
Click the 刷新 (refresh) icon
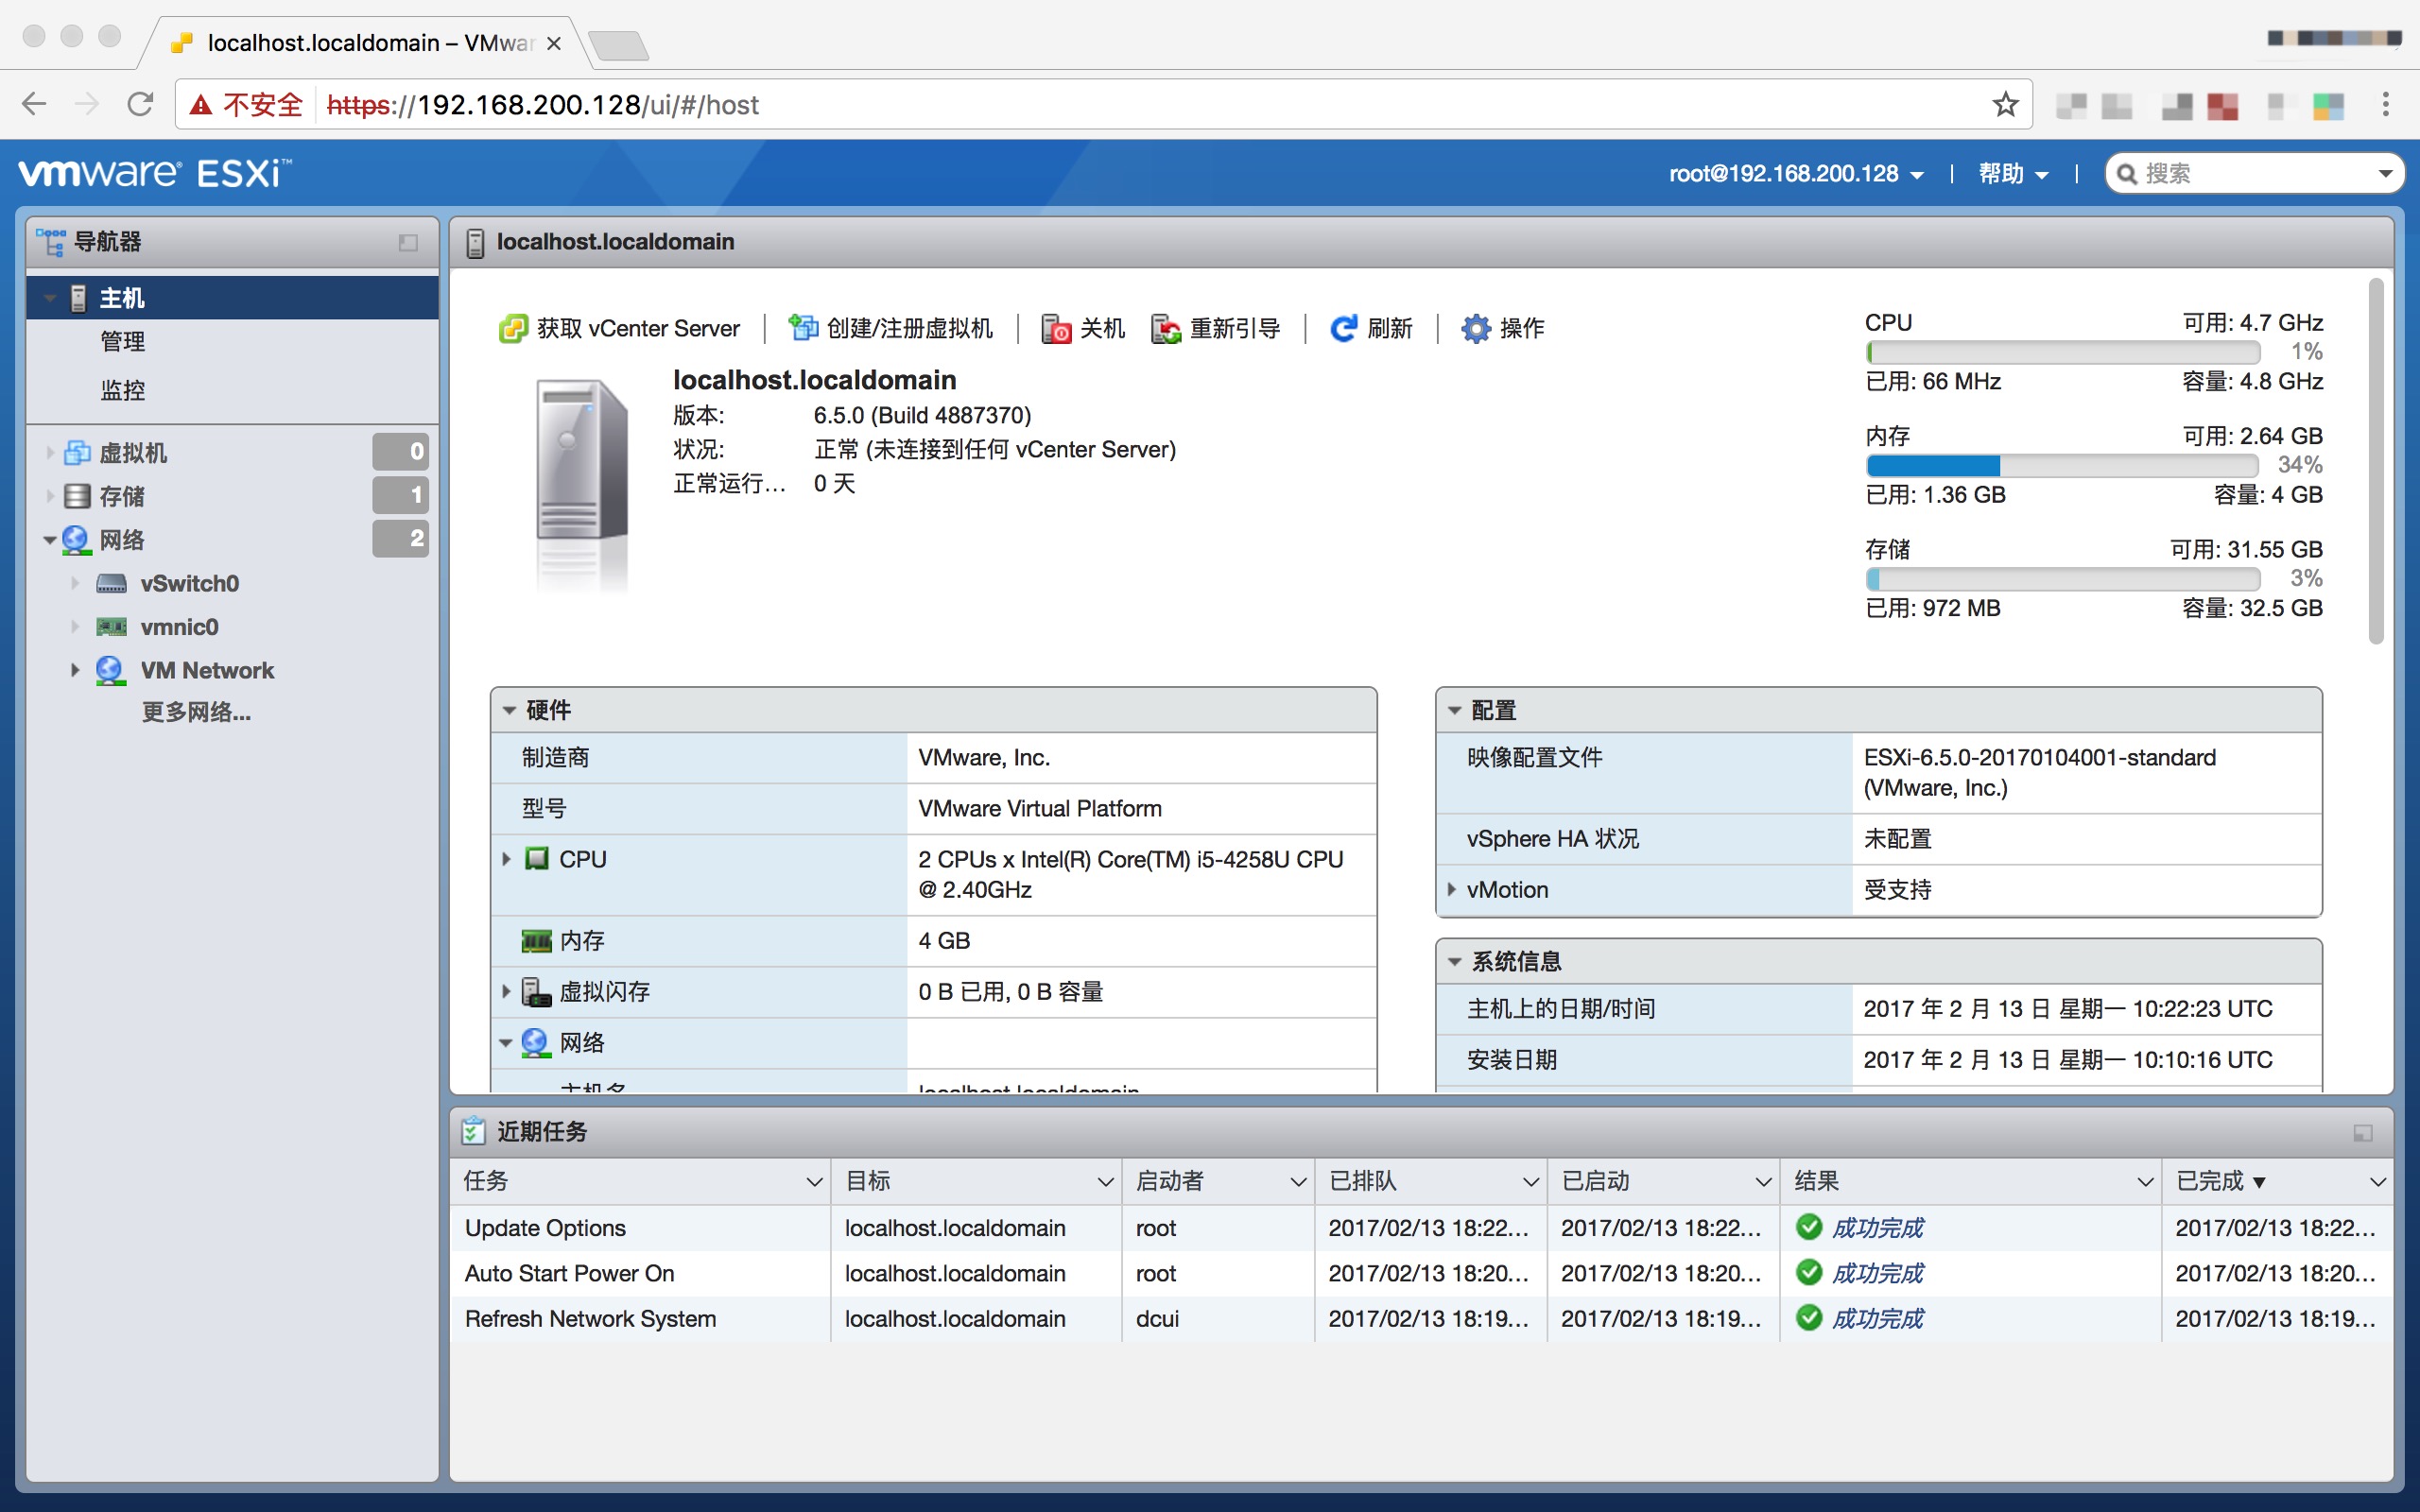click(x=1343, y=328)
